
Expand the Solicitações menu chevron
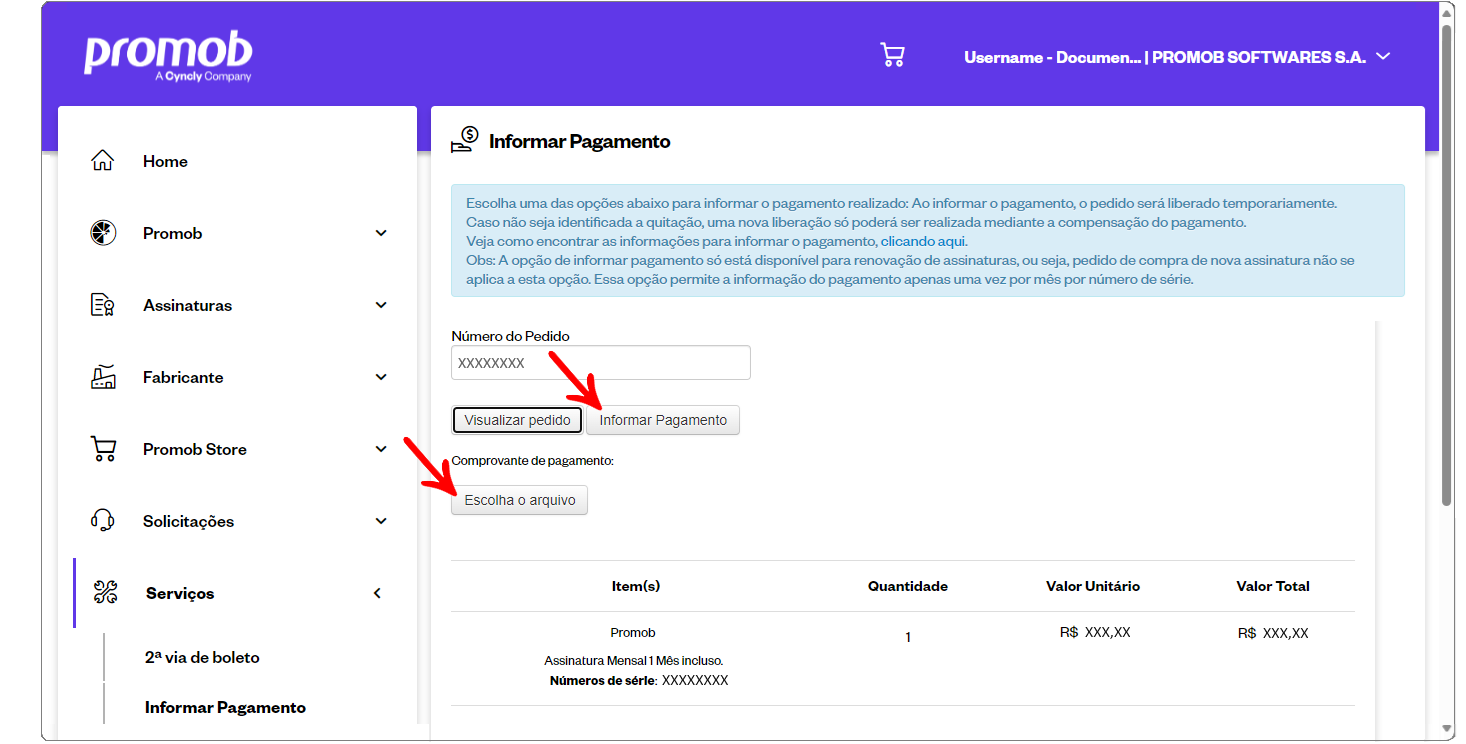(x=381, y=521)
